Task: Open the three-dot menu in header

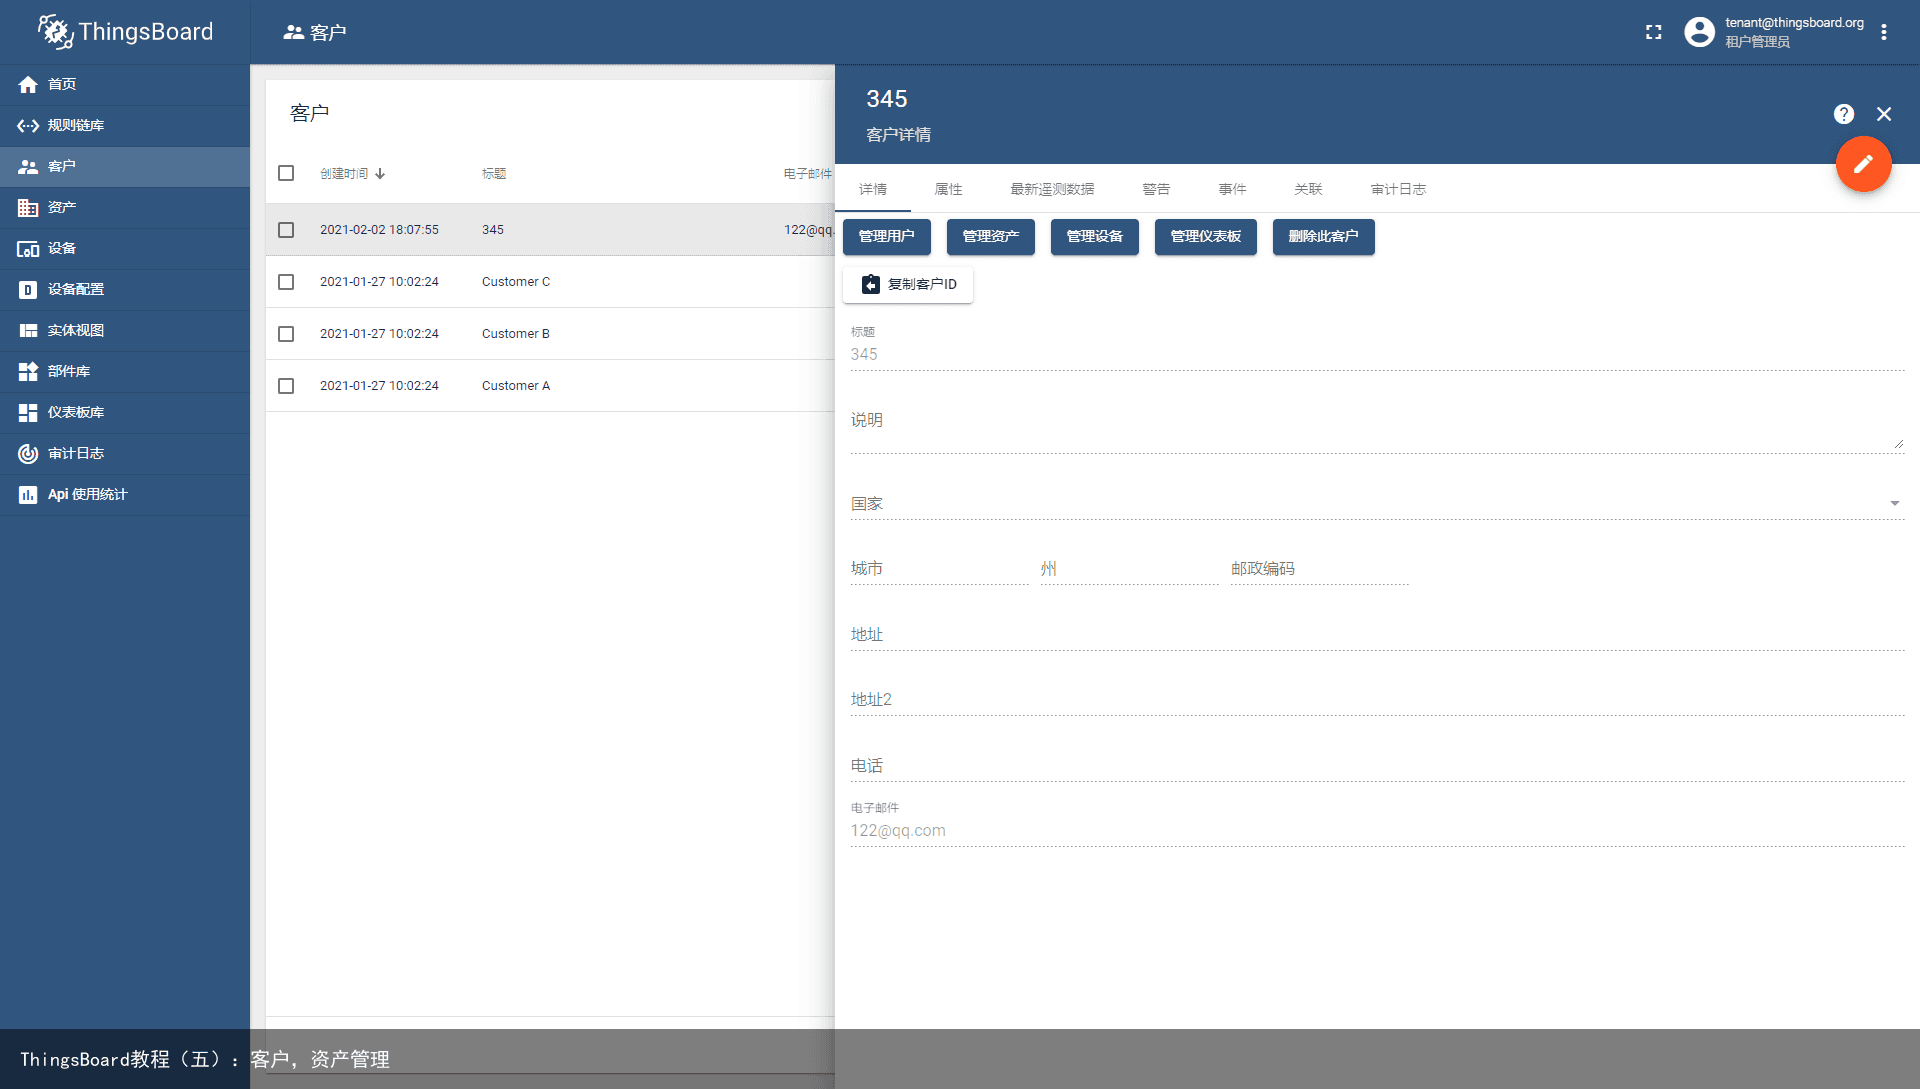Action: (x=1884, y=32)
